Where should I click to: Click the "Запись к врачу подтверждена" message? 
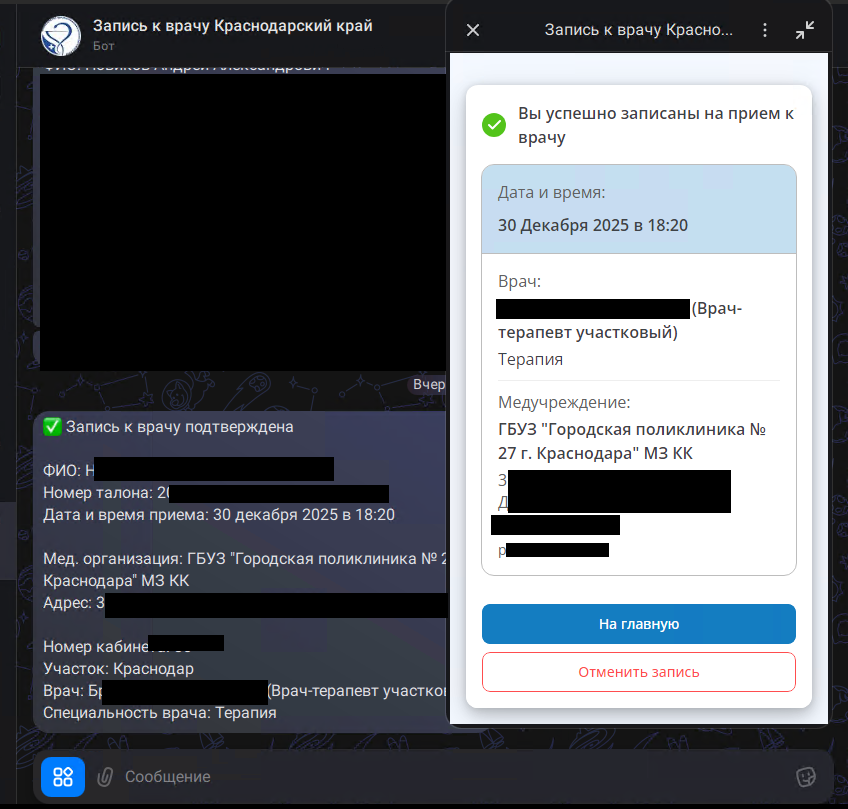pyautogui.click(x=180, y=427)
